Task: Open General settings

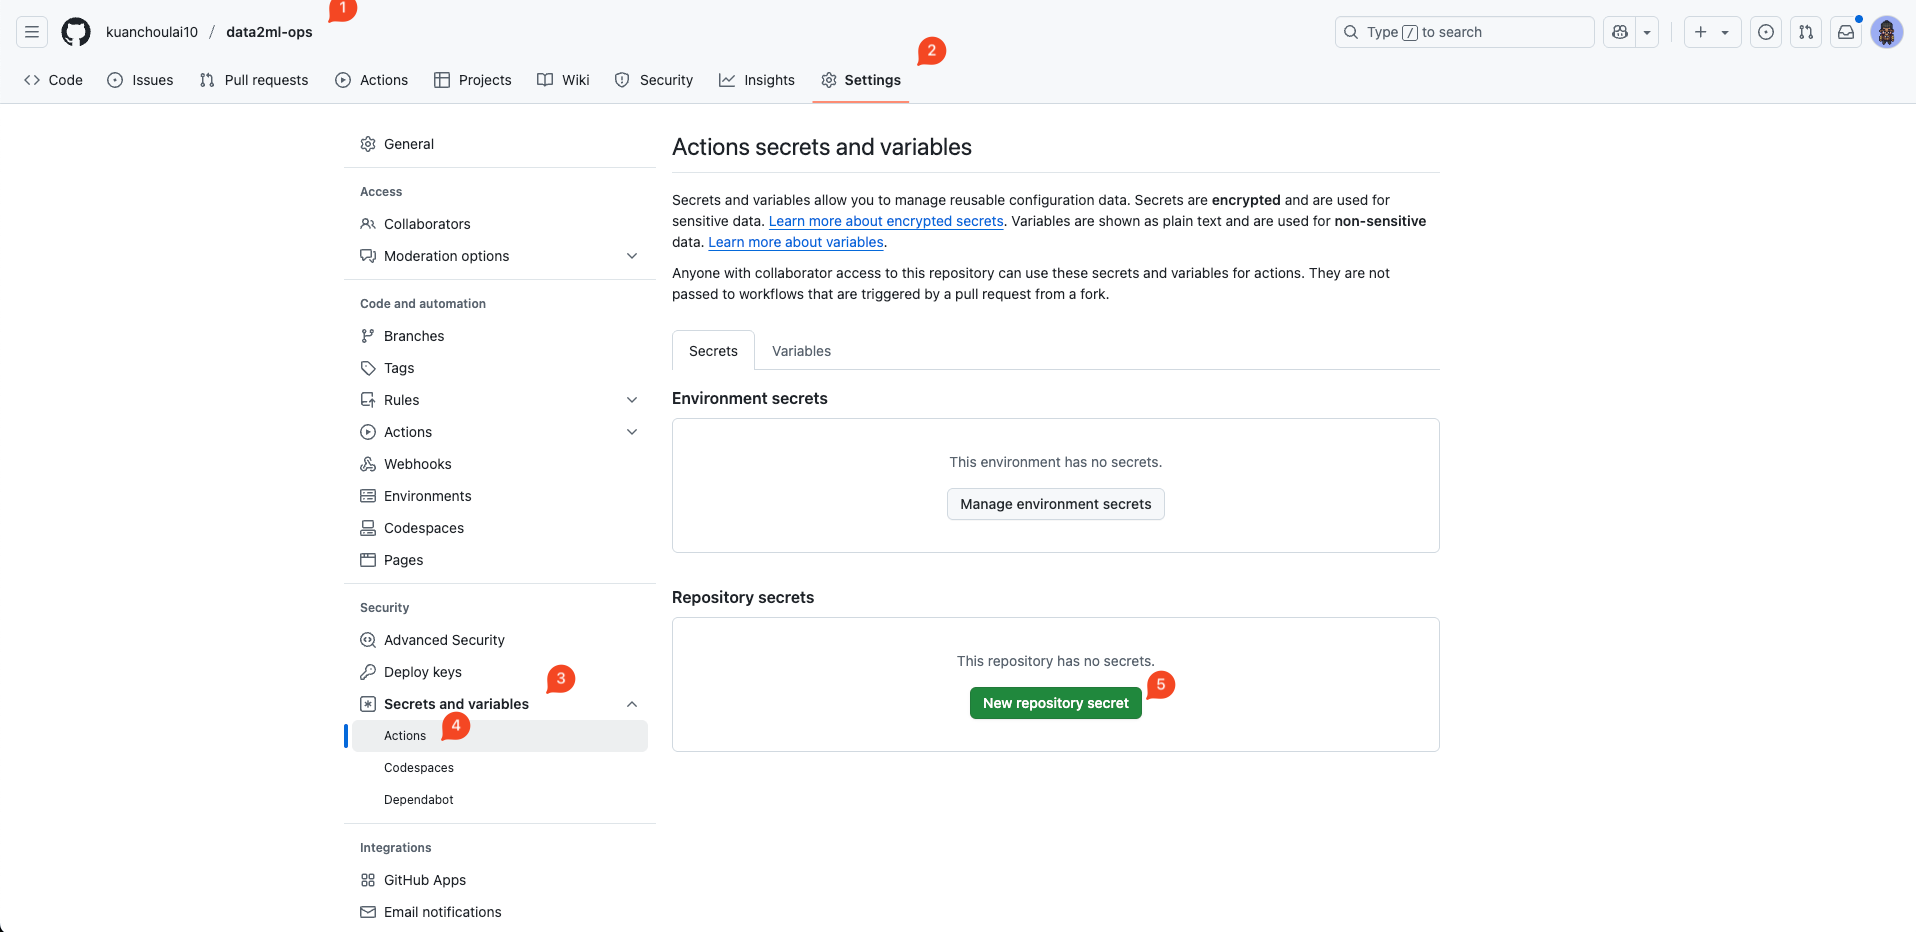Action: [x=500, y=144]
